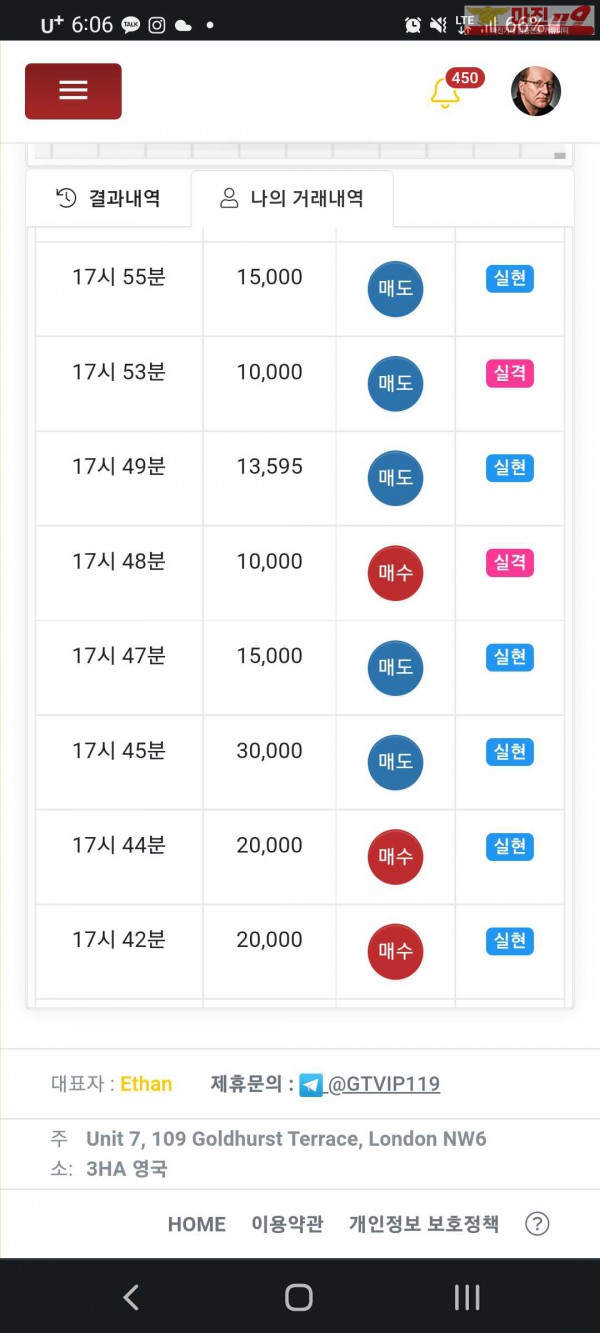Open the 이용약관 terms link
The image size is (600, 1333).
[287, 1224]
